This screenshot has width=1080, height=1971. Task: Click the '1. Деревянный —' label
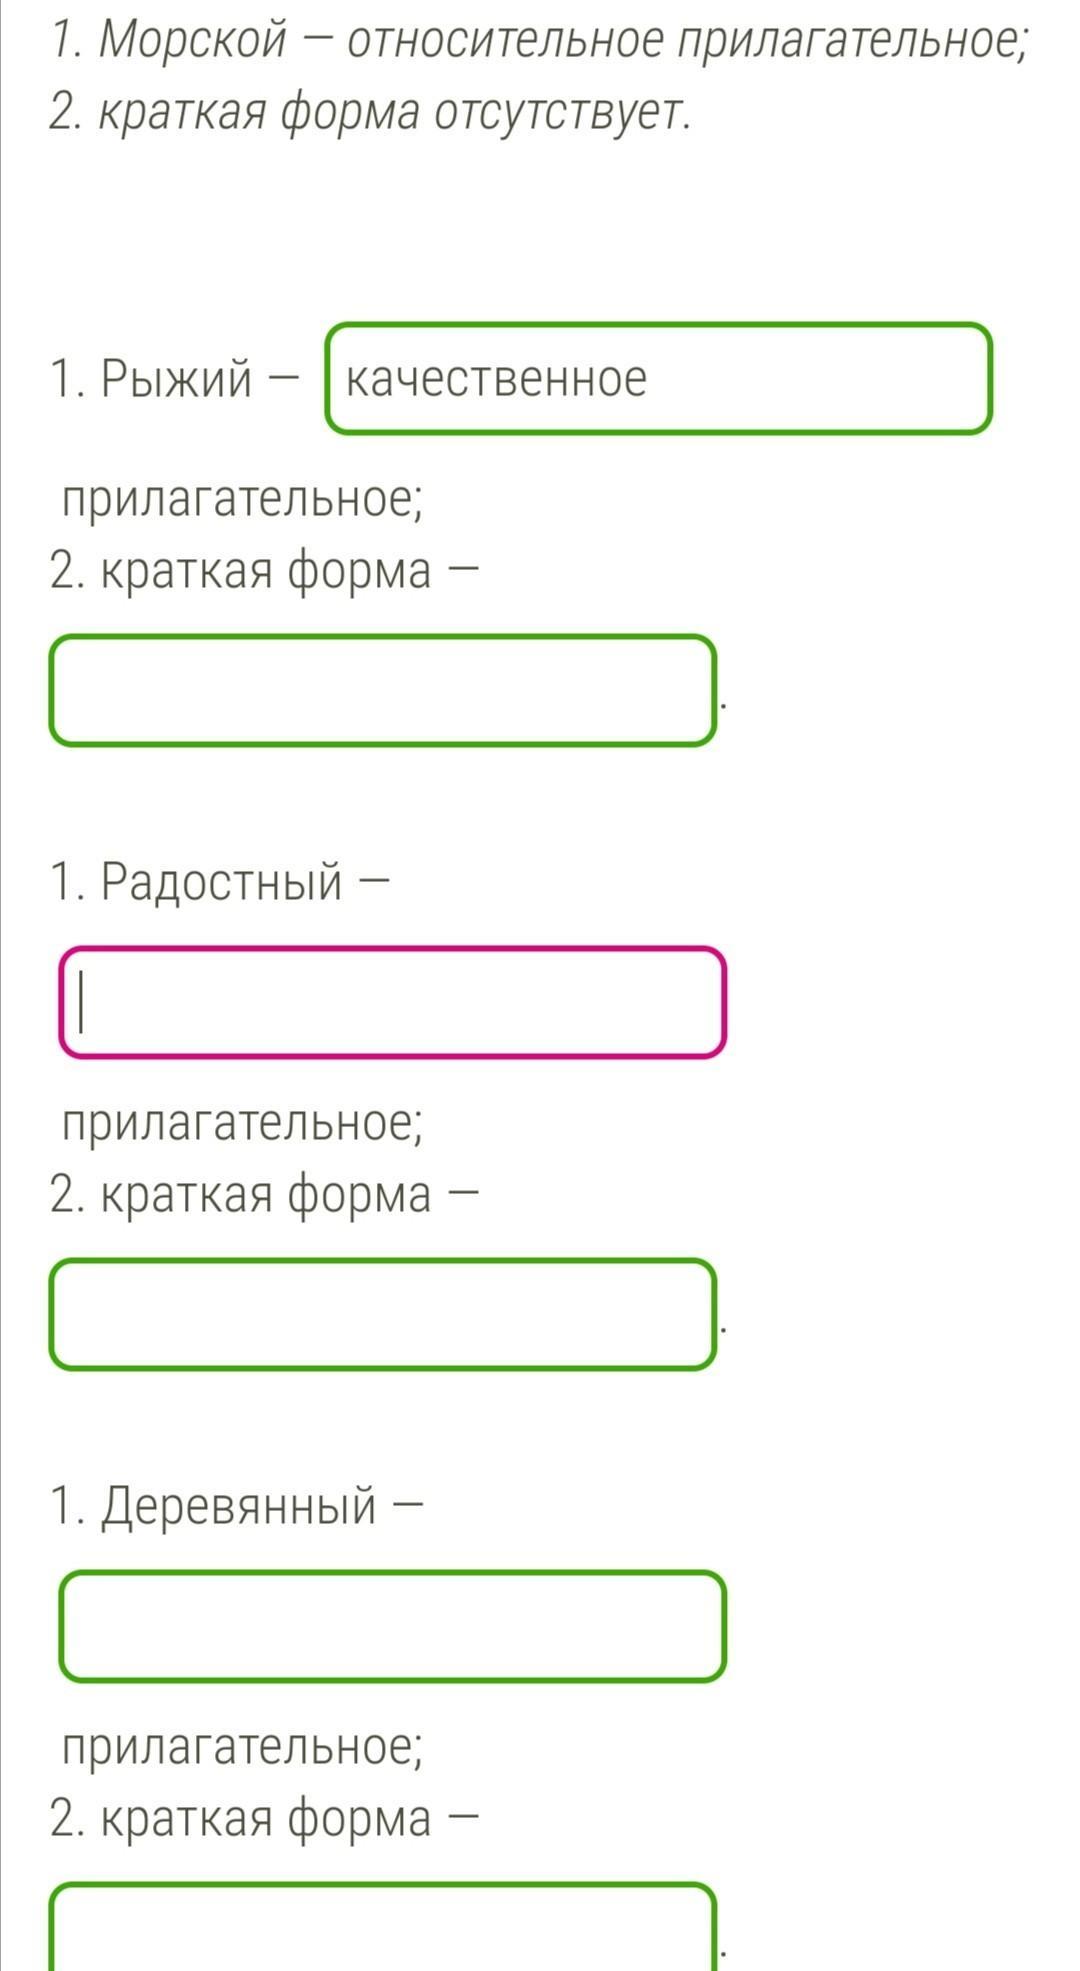point(236,1505)
